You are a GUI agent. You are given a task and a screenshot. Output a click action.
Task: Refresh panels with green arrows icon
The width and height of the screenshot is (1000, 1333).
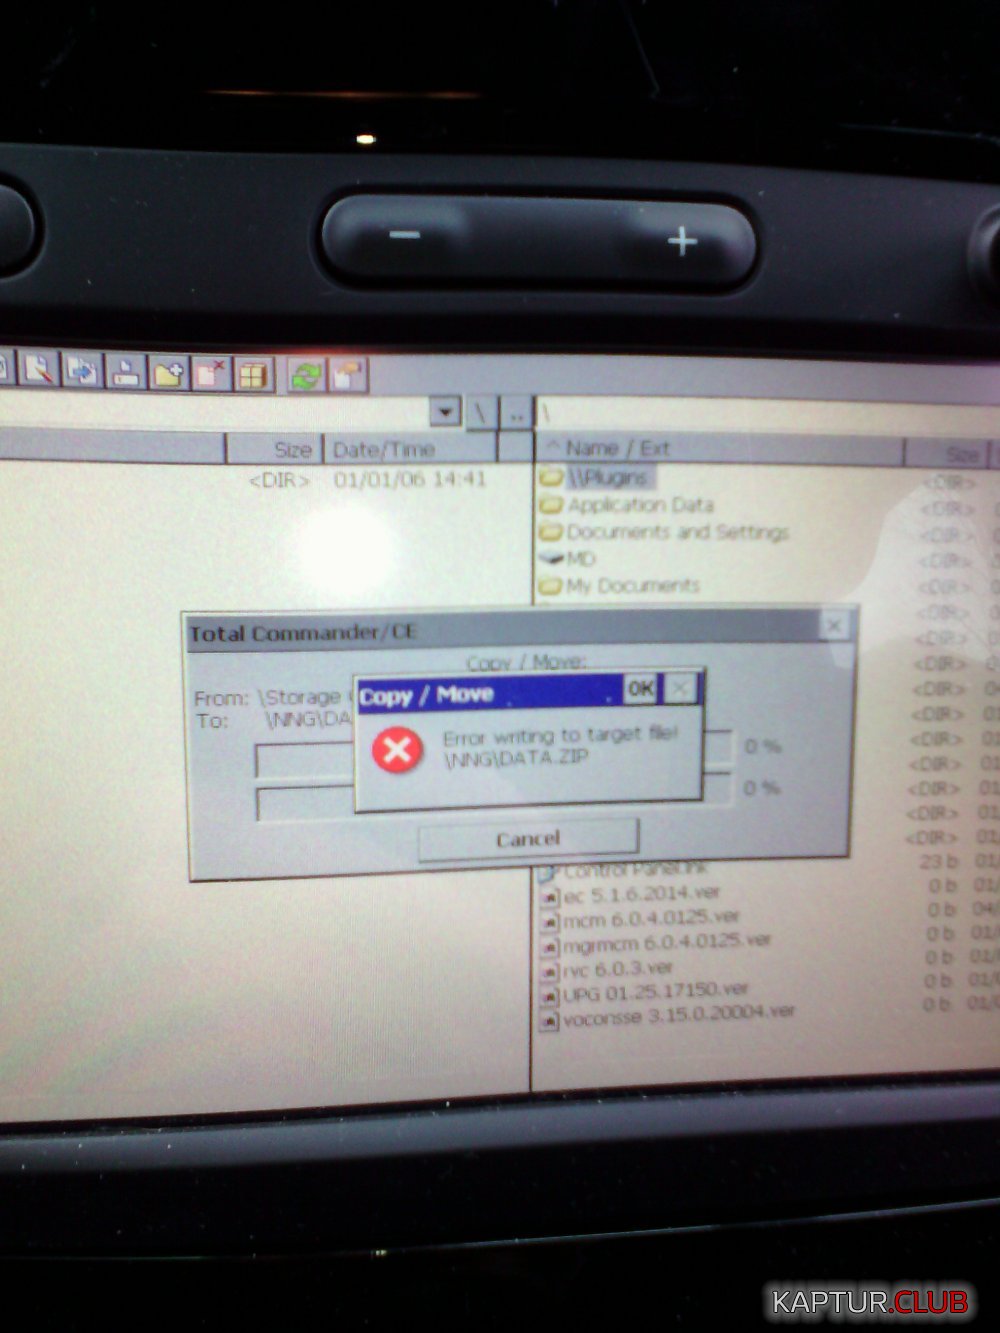(x=306, y=376)
